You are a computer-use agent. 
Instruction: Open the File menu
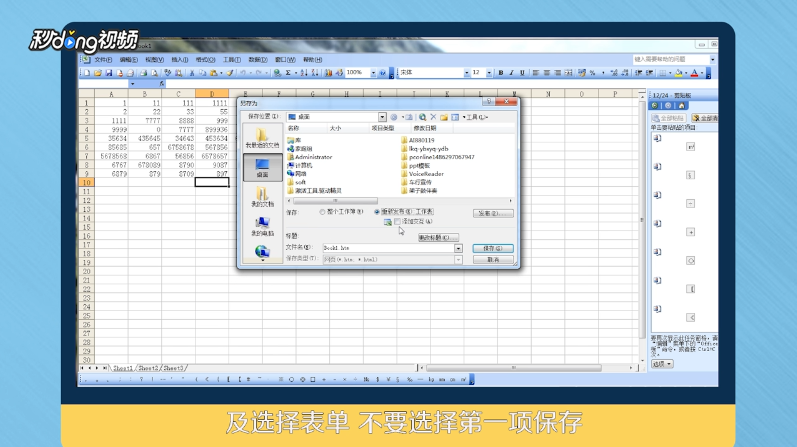[103, 60]
